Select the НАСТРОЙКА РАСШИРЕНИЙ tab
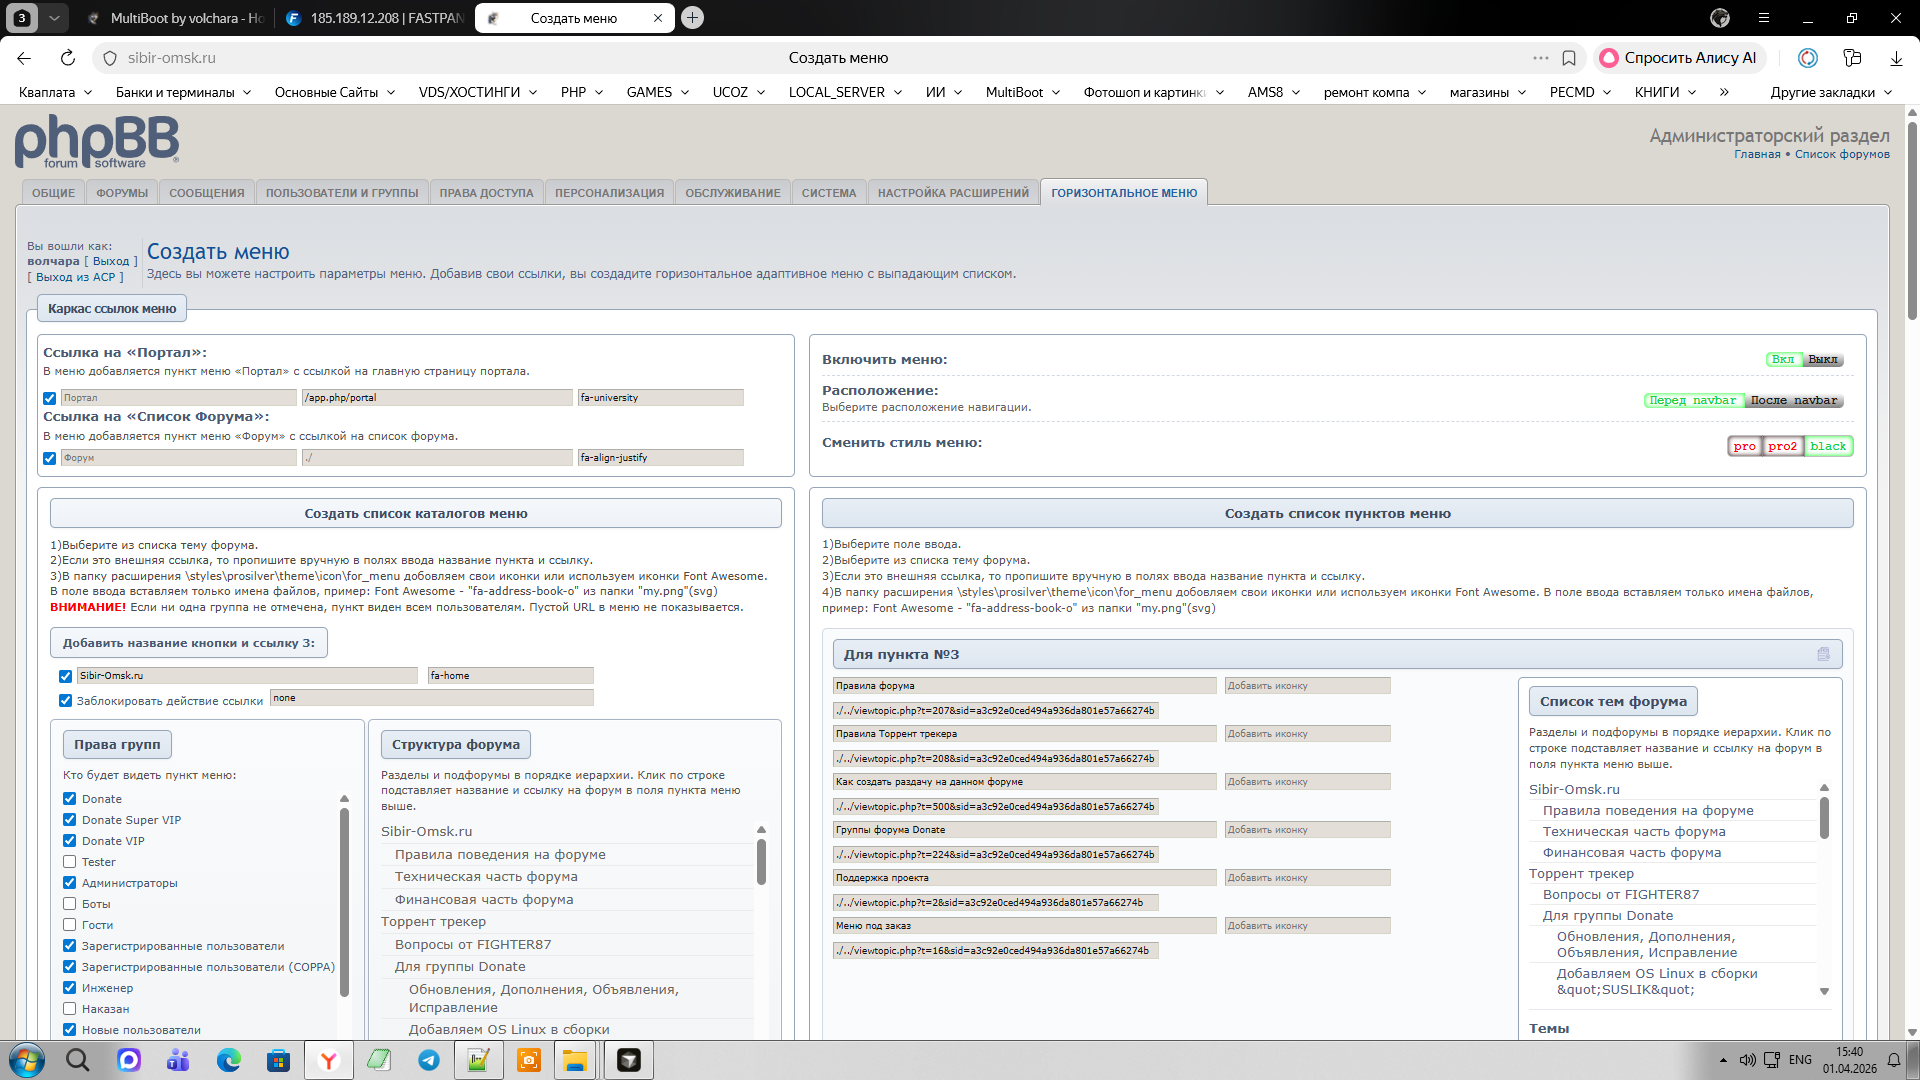The width and height of the screenshot is (1920, 1080). (x=953, y=193)
